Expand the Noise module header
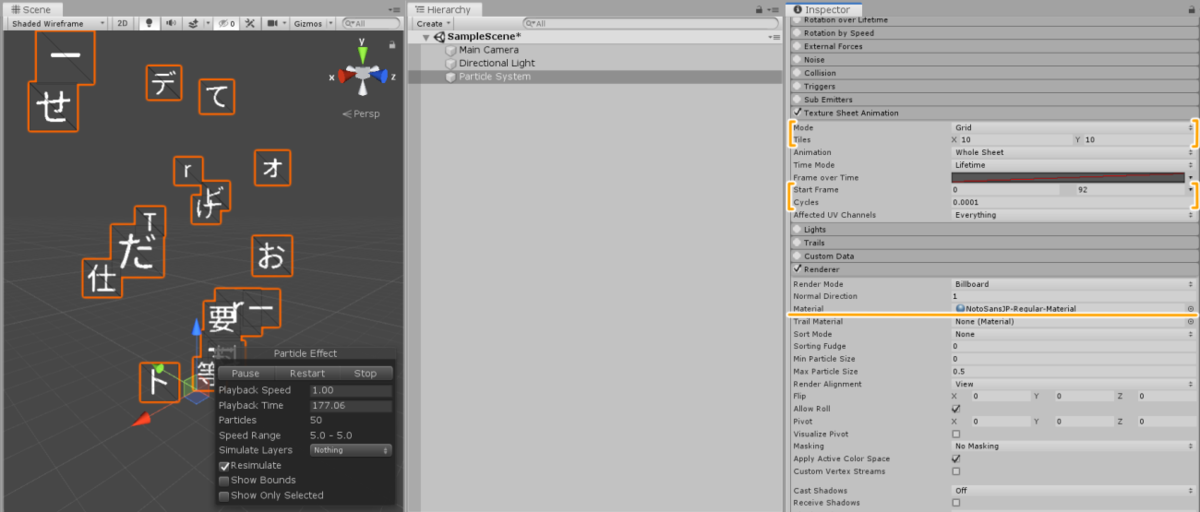Screen dimensions: 1200x512 click(x=993, y=59)
